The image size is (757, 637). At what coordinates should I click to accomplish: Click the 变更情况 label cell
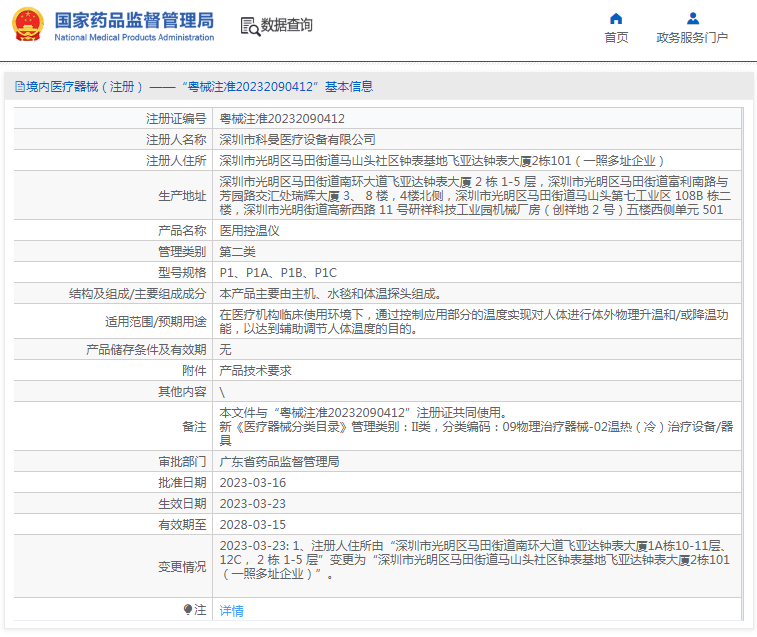point(113,566)
